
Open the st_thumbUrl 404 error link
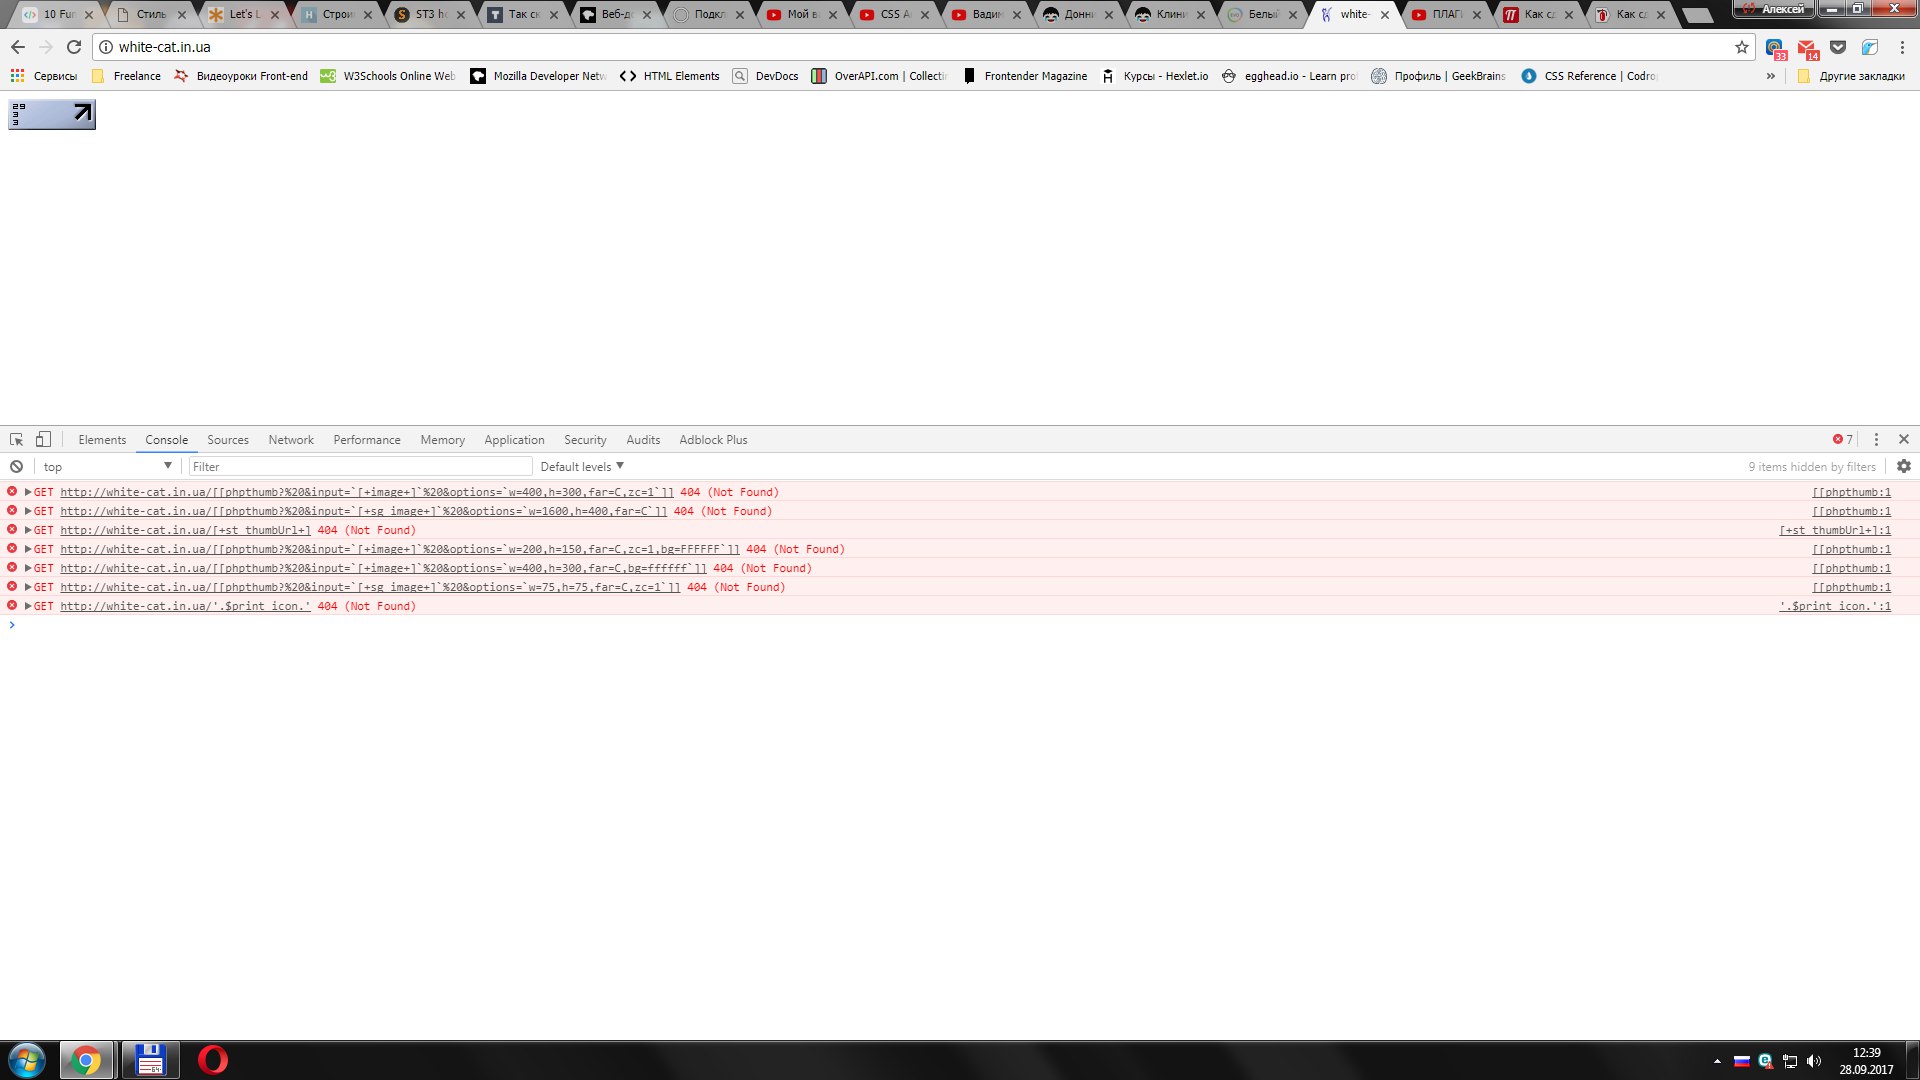click(185, 530)
